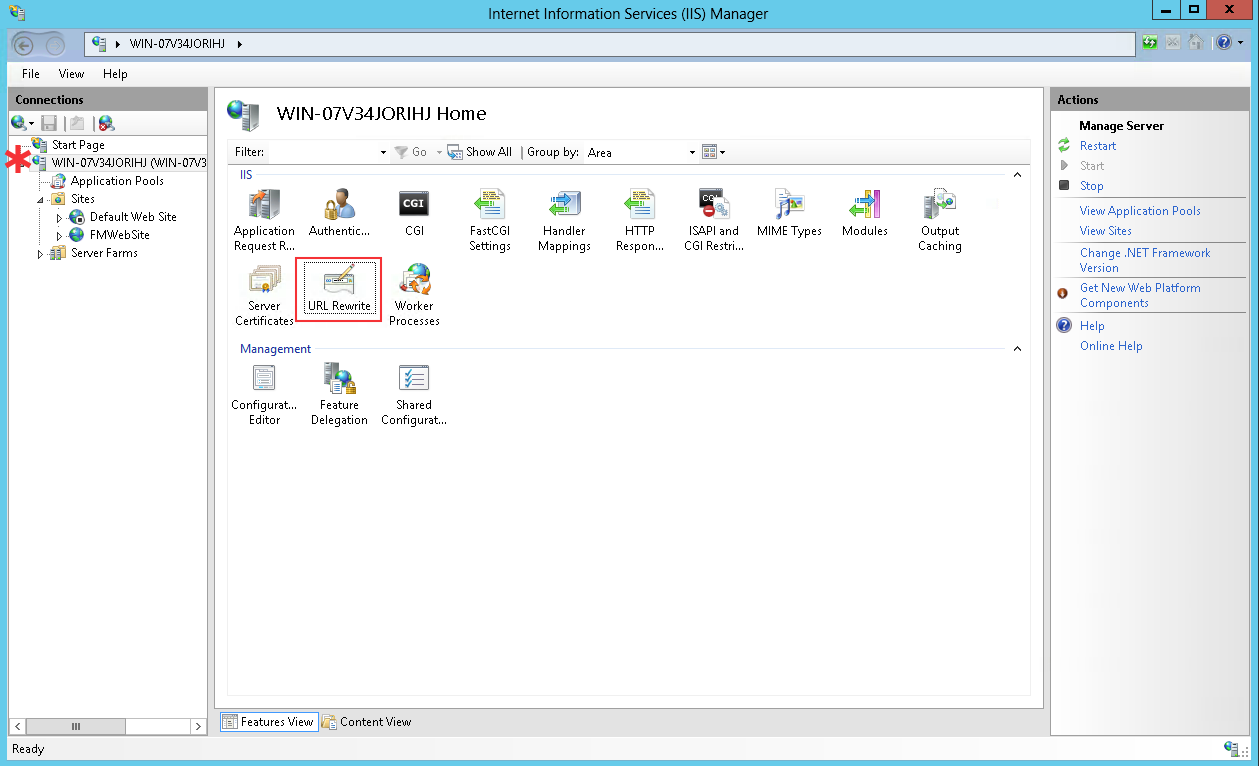Viewport: 1259px width, 766px height.
Task: Click the status bar network icon
Action: click(x=1232, y=748)
